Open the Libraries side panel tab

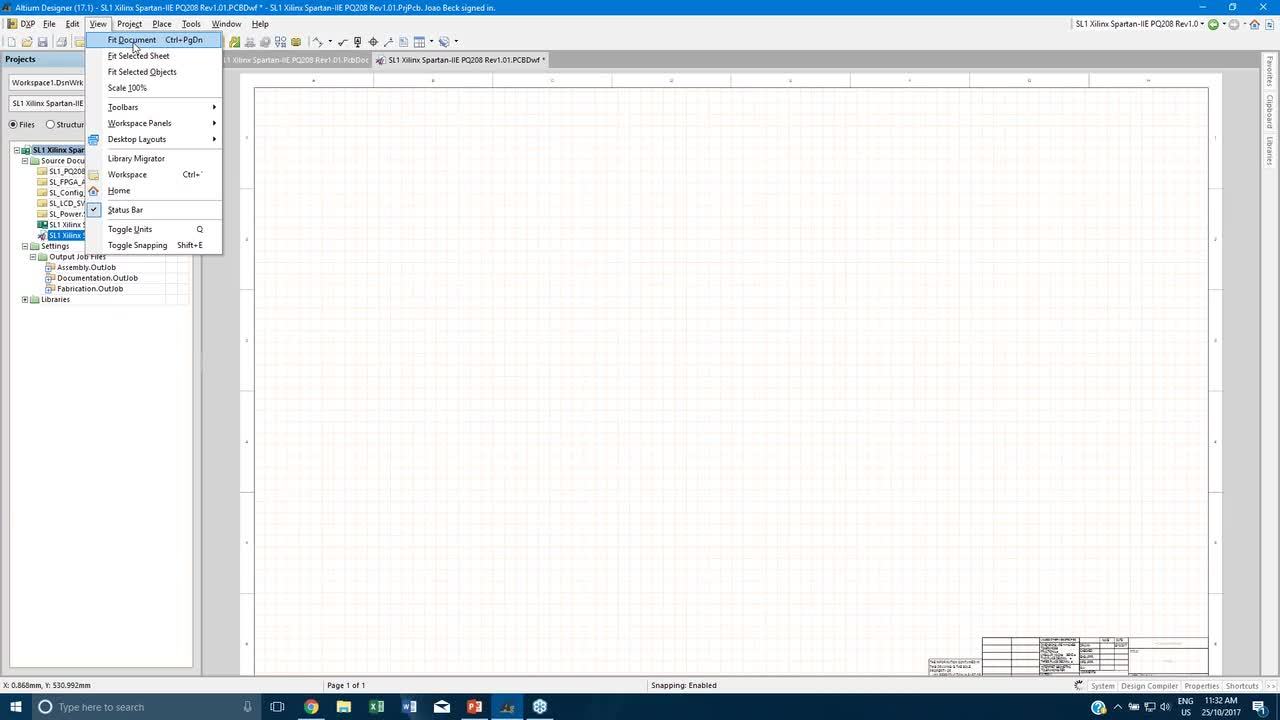[x=1270, y=151]
